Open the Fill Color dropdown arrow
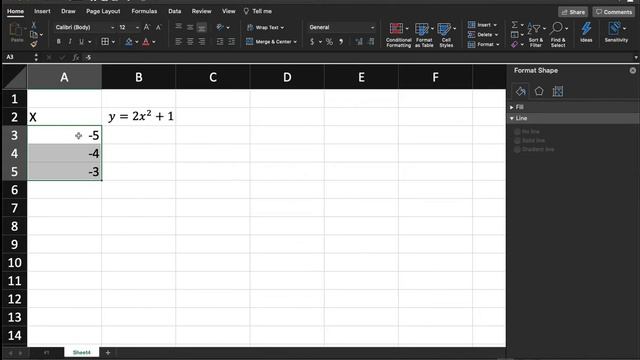This screenshot has width=640, height=360. pyautogui.click(x=137, y=42)
